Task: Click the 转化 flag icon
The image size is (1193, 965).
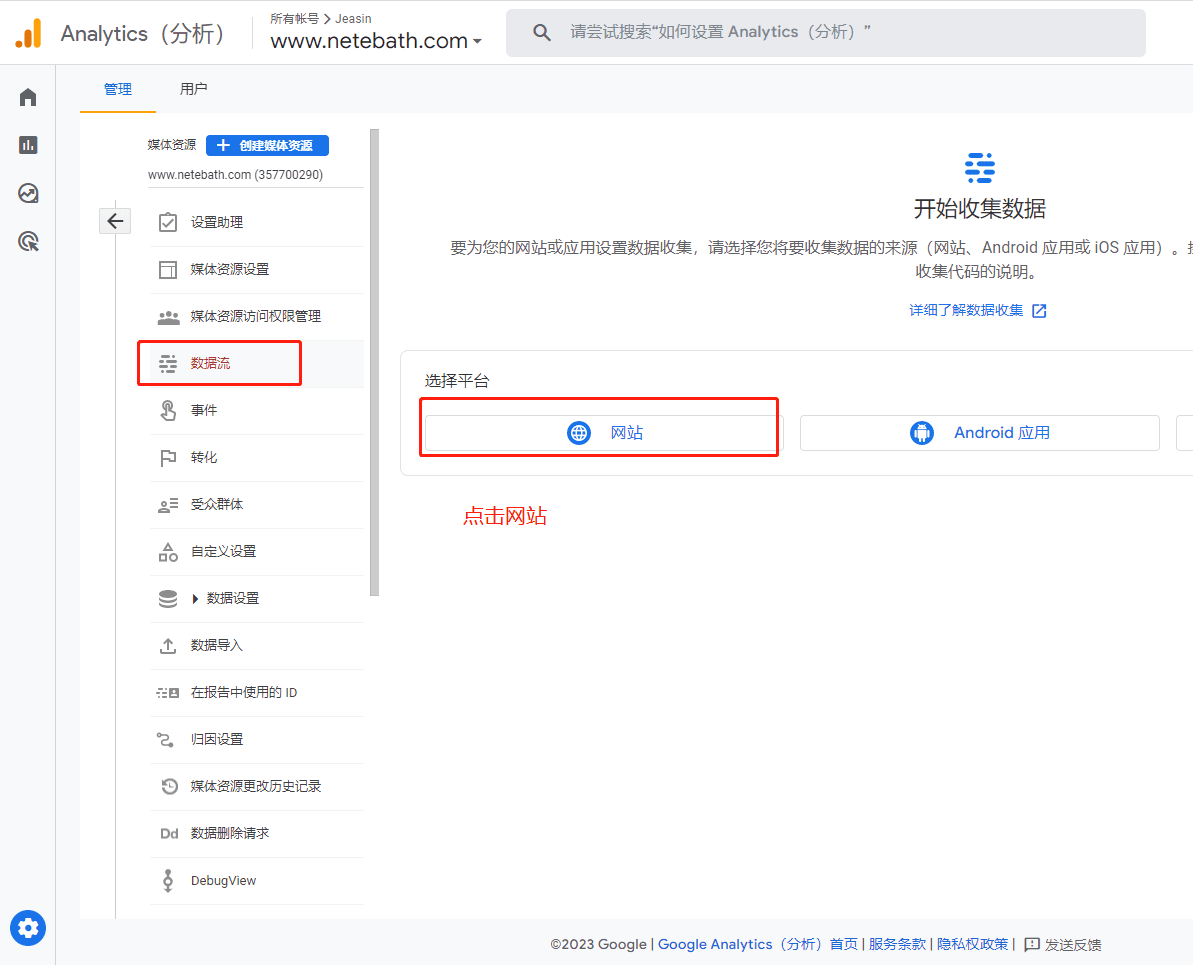Action: (168, 457)
